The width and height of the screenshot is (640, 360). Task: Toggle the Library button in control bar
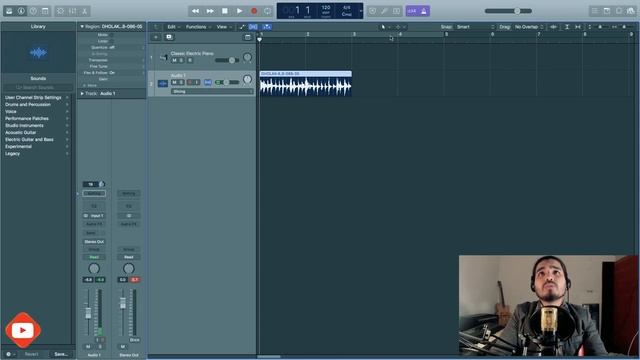[x=9, y=11]
